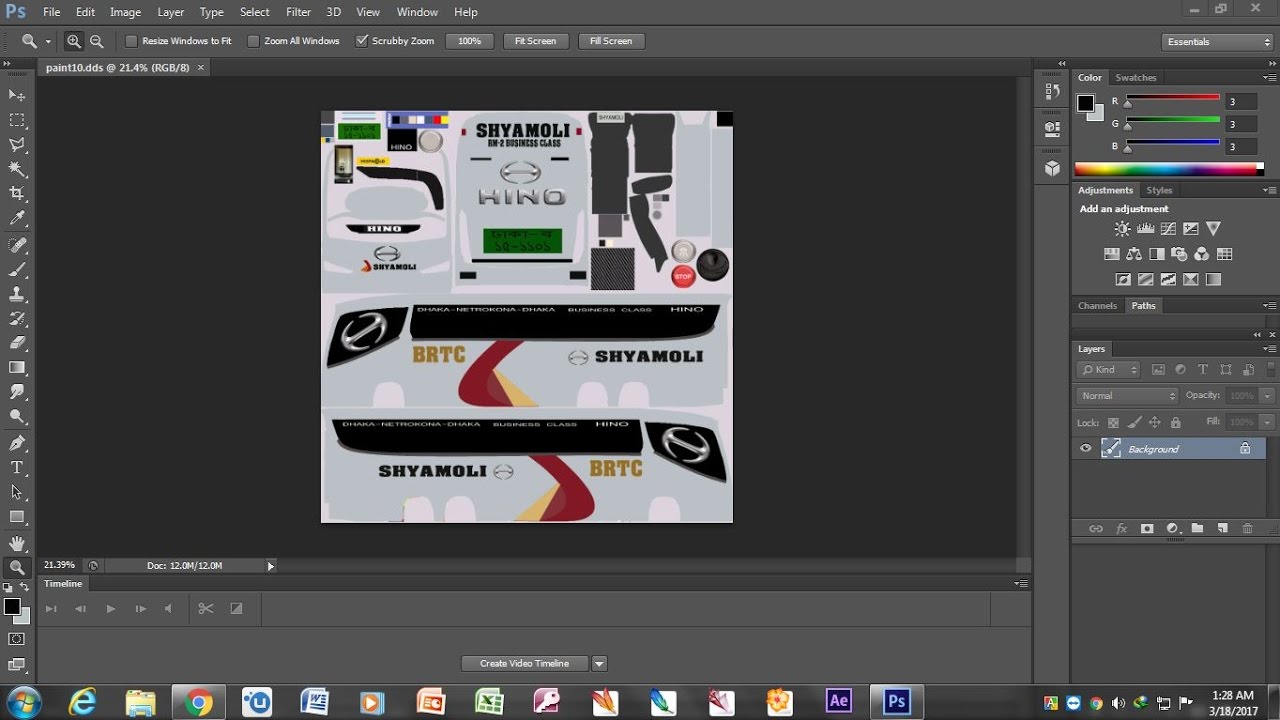Select the Rectangle shape tool
Image resolution: width=1280 pixels, height=720 pixels.
tap(17, 517)
